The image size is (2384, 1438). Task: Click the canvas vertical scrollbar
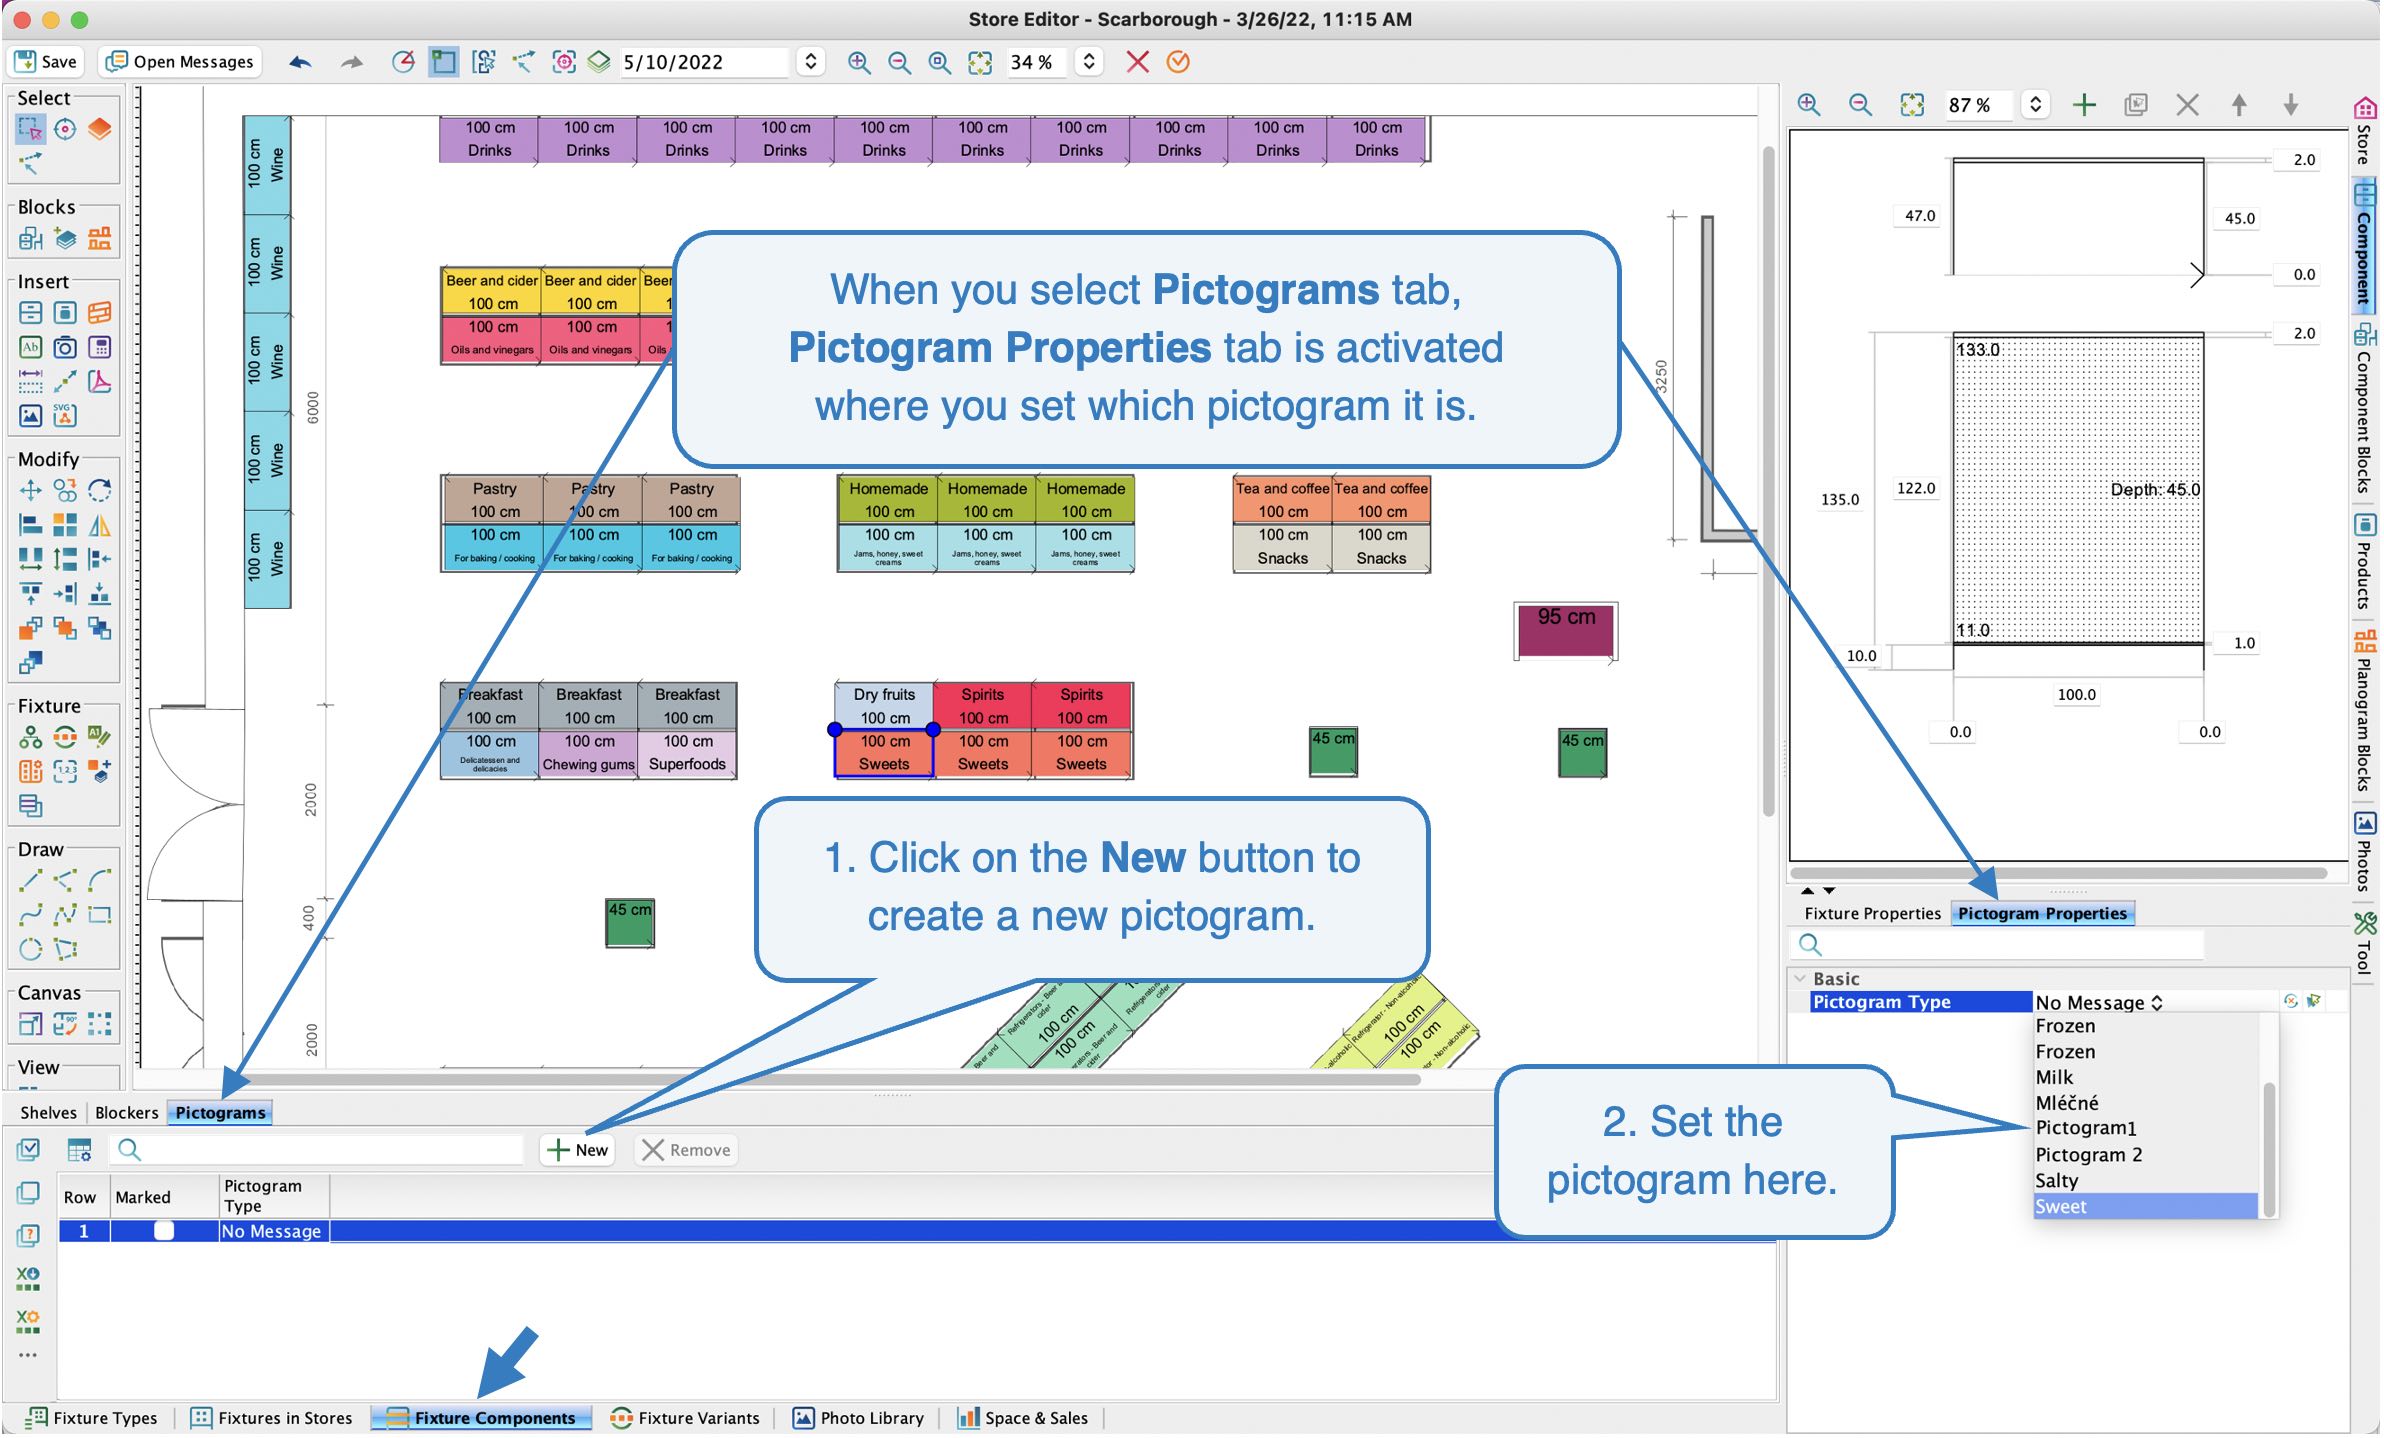tap(1768, 480)
